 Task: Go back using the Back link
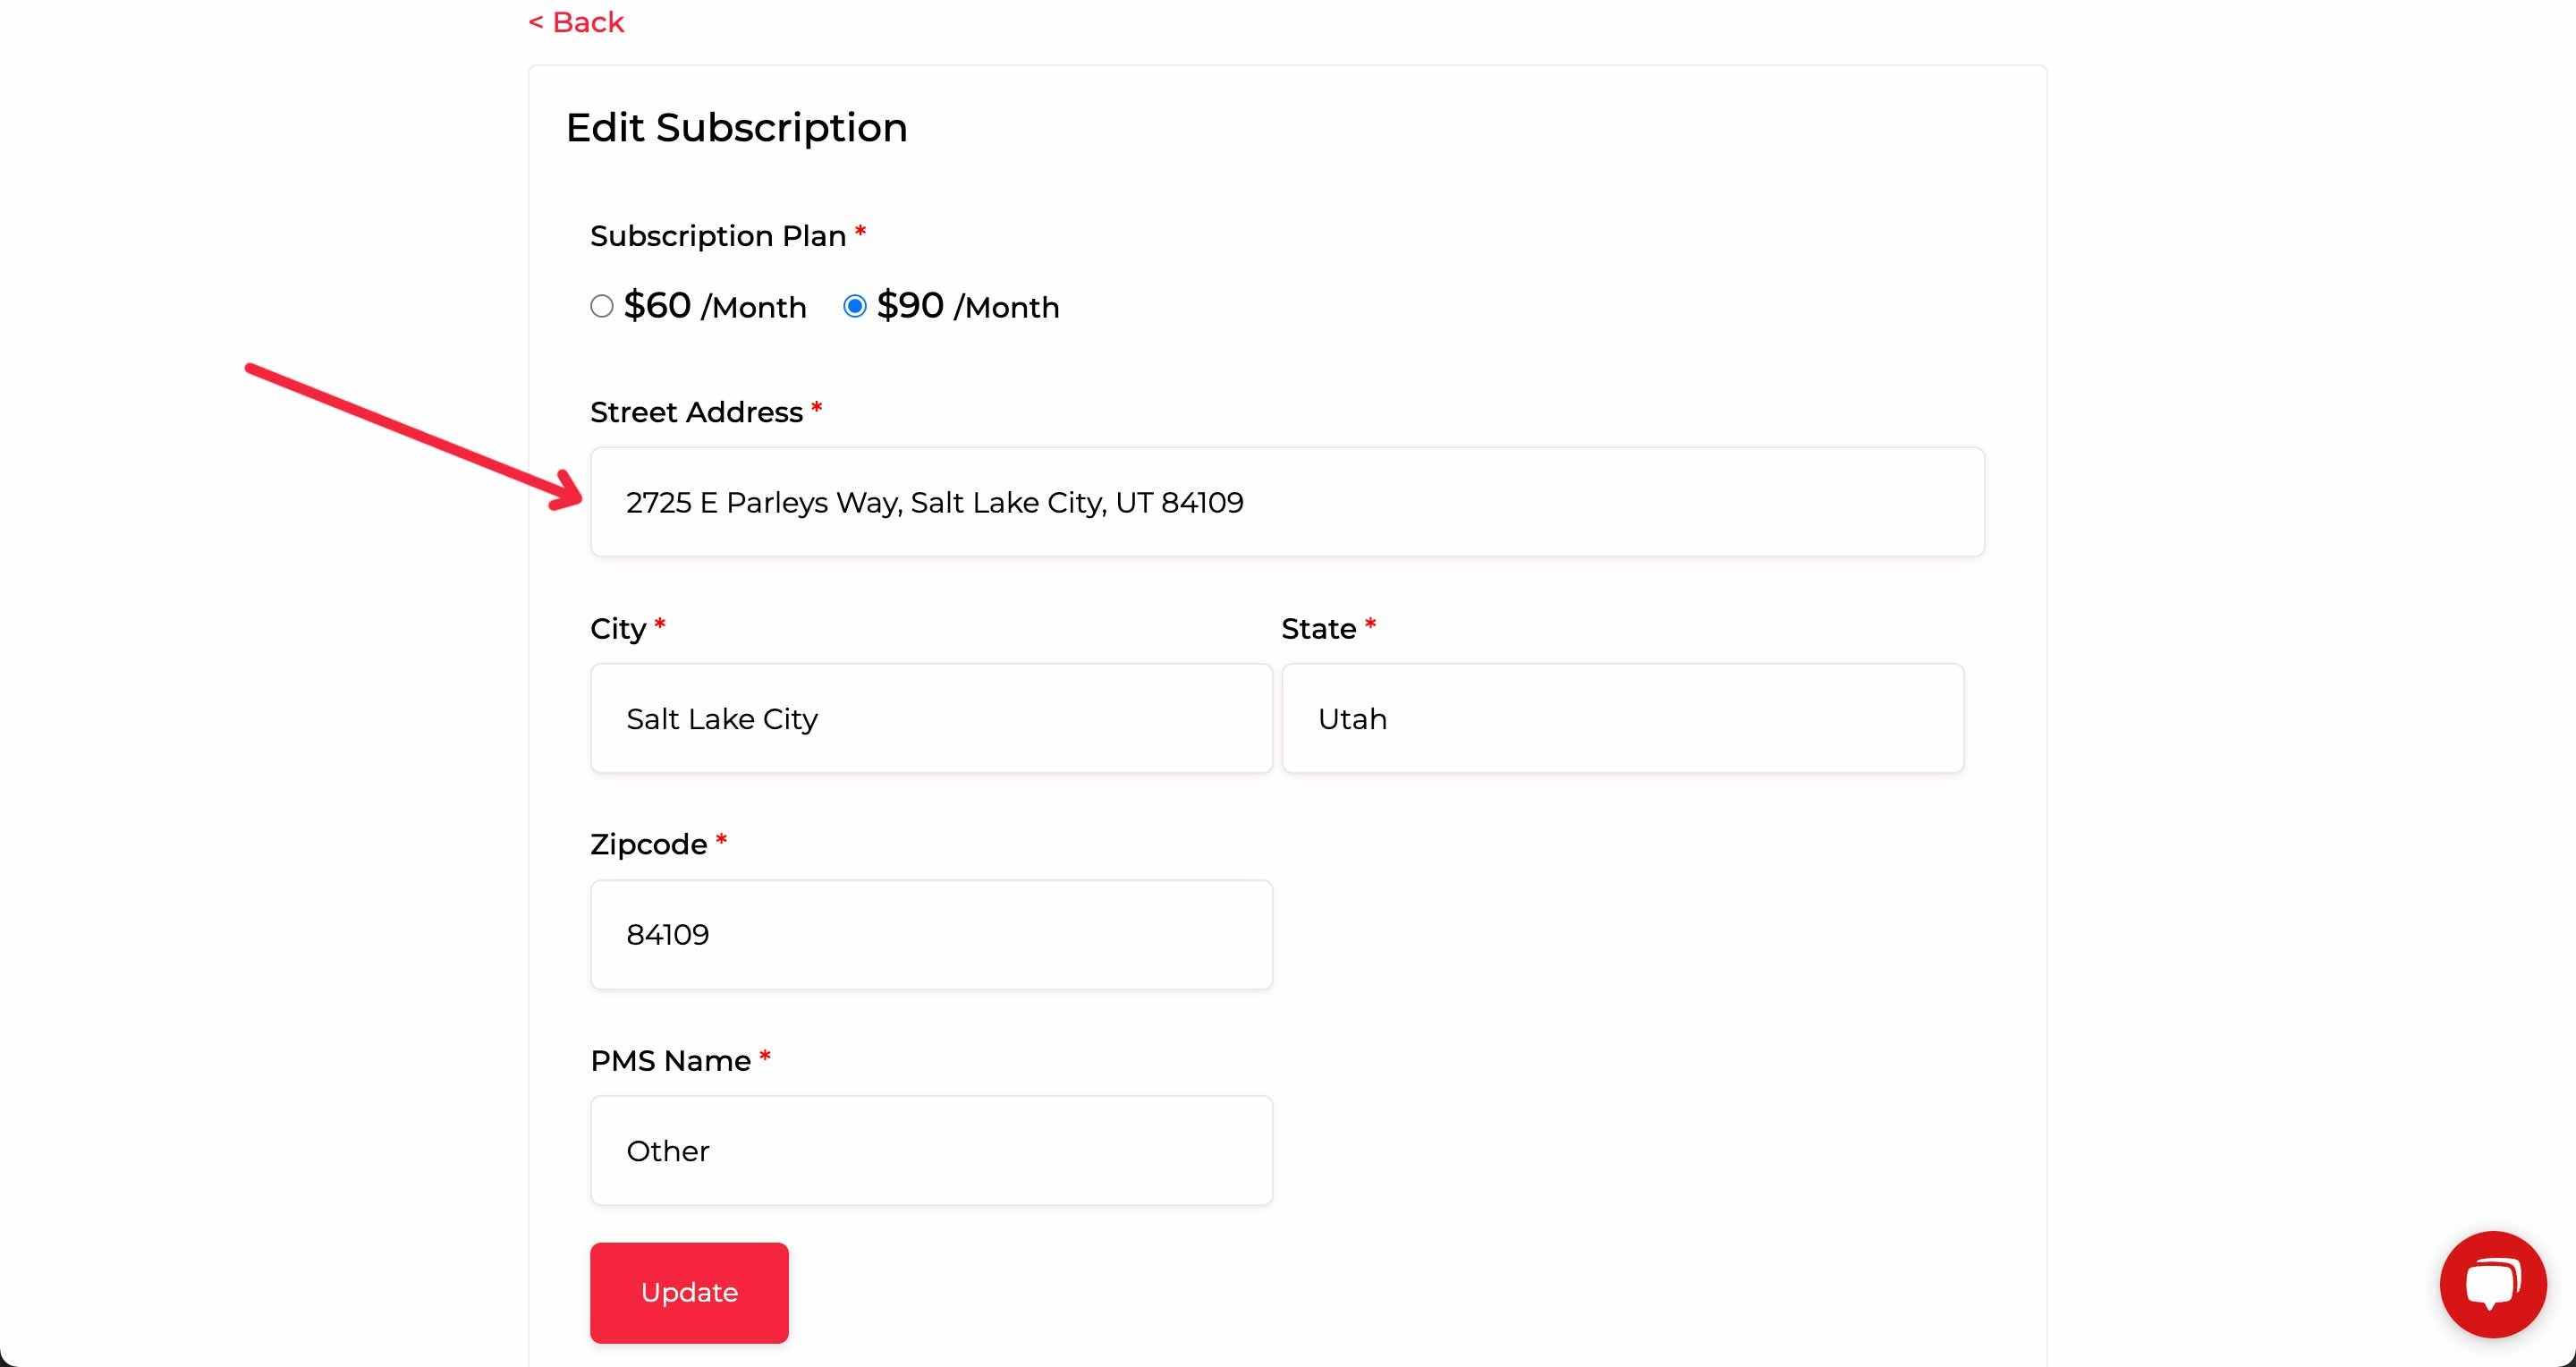click(x=576, y=22)
